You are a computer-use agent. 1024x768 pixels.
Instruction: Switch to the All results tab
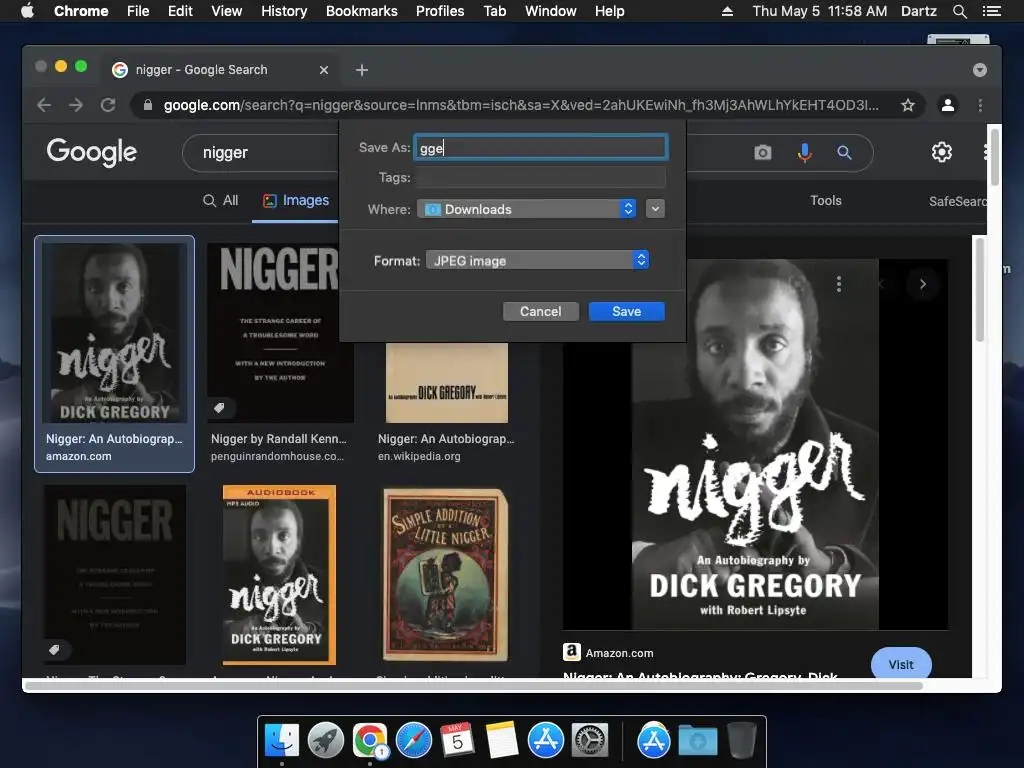(x=221, y=200)
